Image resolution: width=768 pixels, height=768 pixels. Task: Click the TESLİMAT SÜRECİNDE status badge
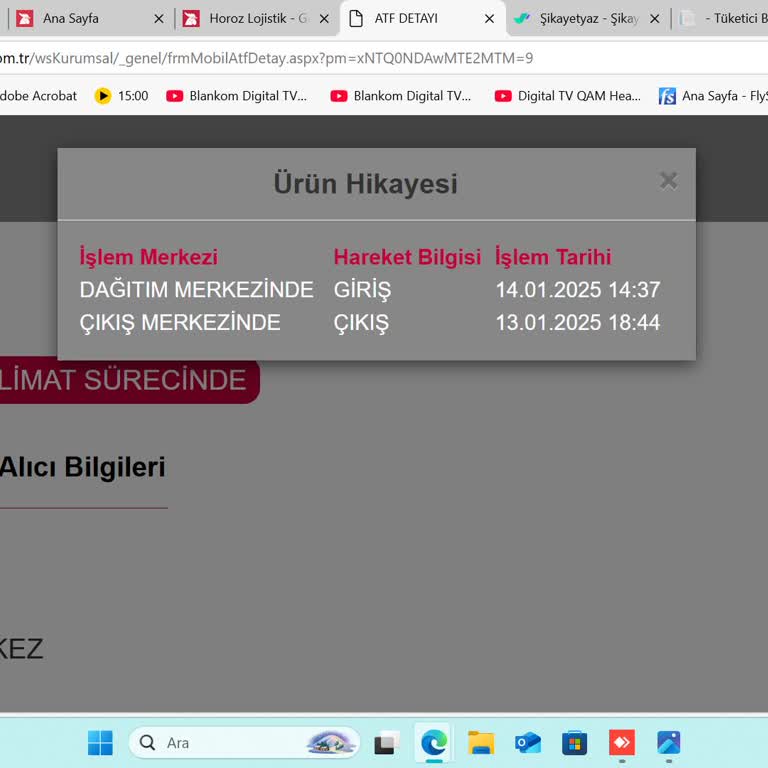(x=129, y=381)
